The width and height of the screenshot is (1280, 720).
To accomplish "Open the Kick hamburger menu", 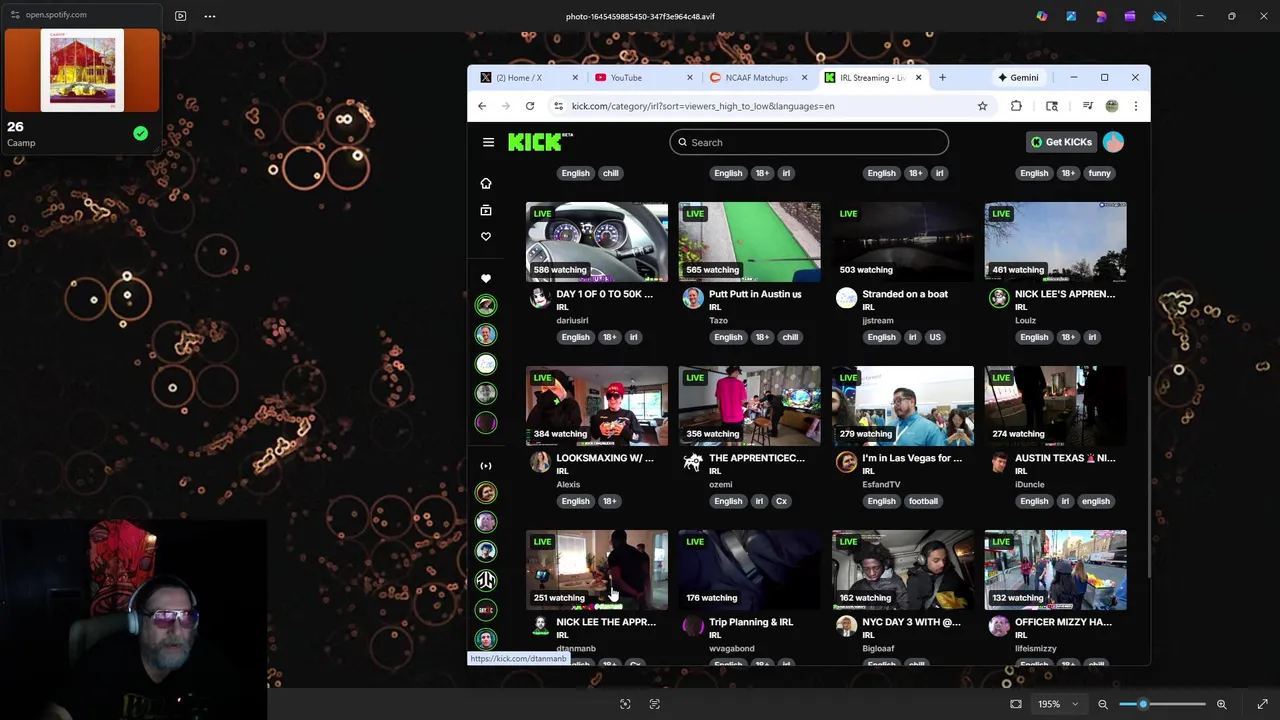I will [488, 142].
